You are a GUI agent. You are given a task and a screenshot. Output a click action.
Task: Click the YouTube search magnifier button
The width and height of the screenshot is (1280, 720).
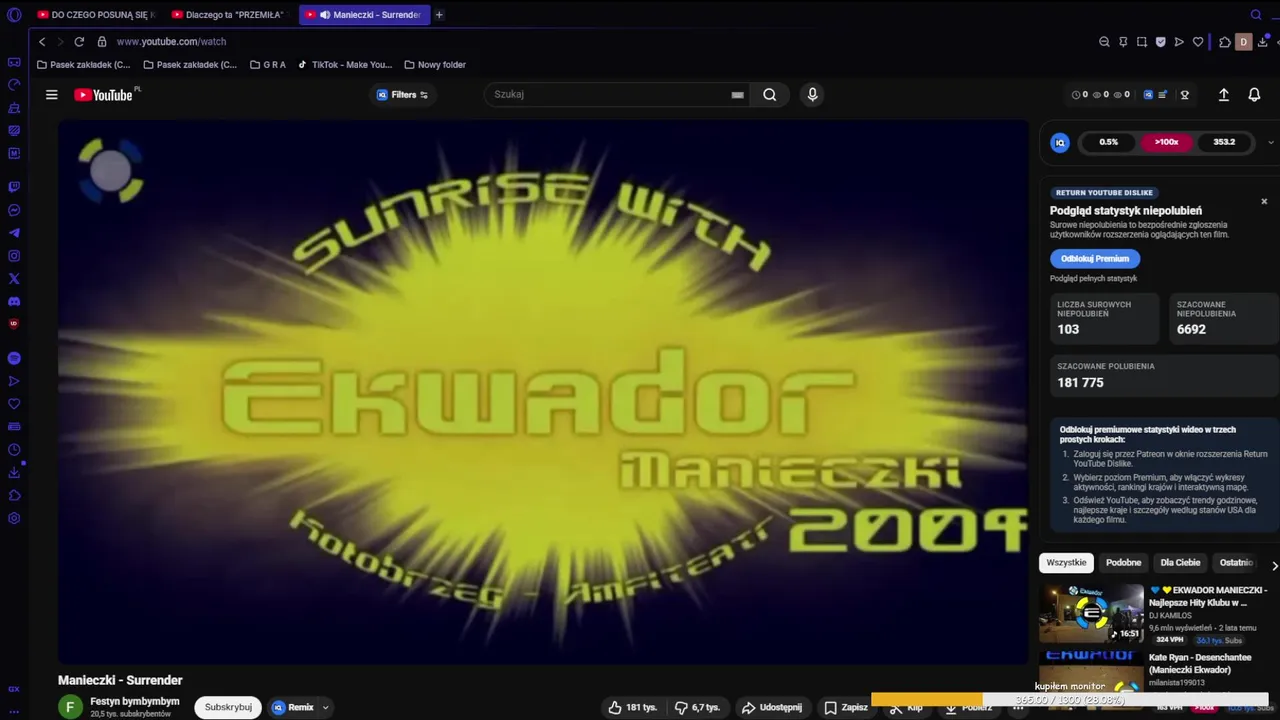pyautogui.click(x=769, y=95)
